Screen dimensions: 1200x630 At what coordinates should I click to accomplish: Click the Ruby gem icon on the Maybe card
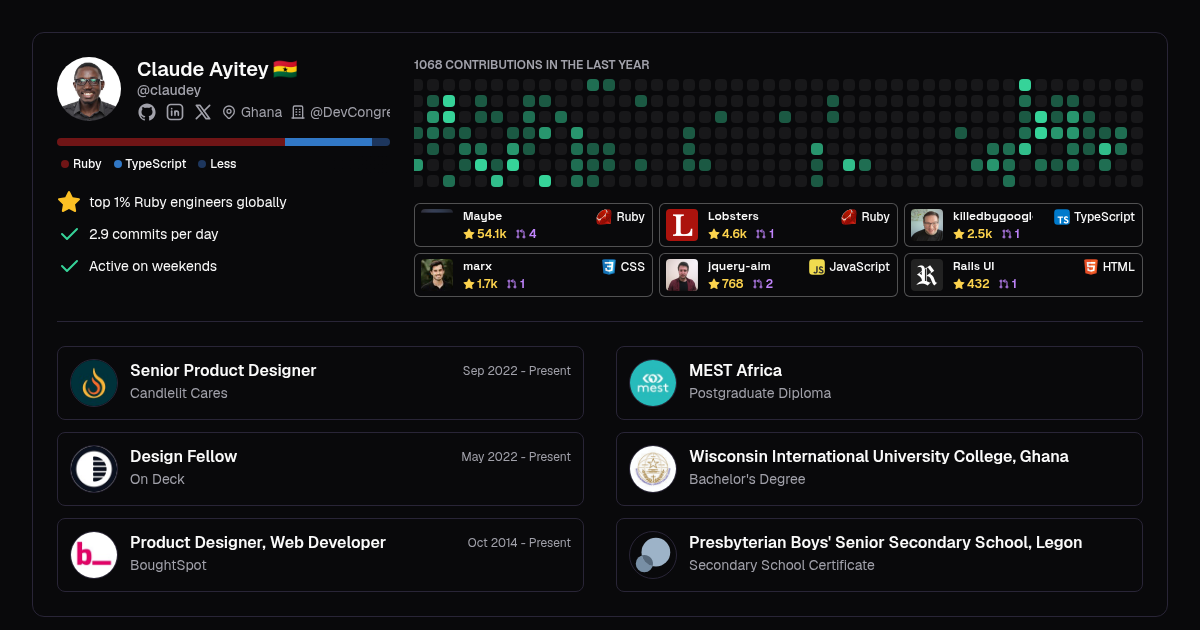(x=604, y=216)
